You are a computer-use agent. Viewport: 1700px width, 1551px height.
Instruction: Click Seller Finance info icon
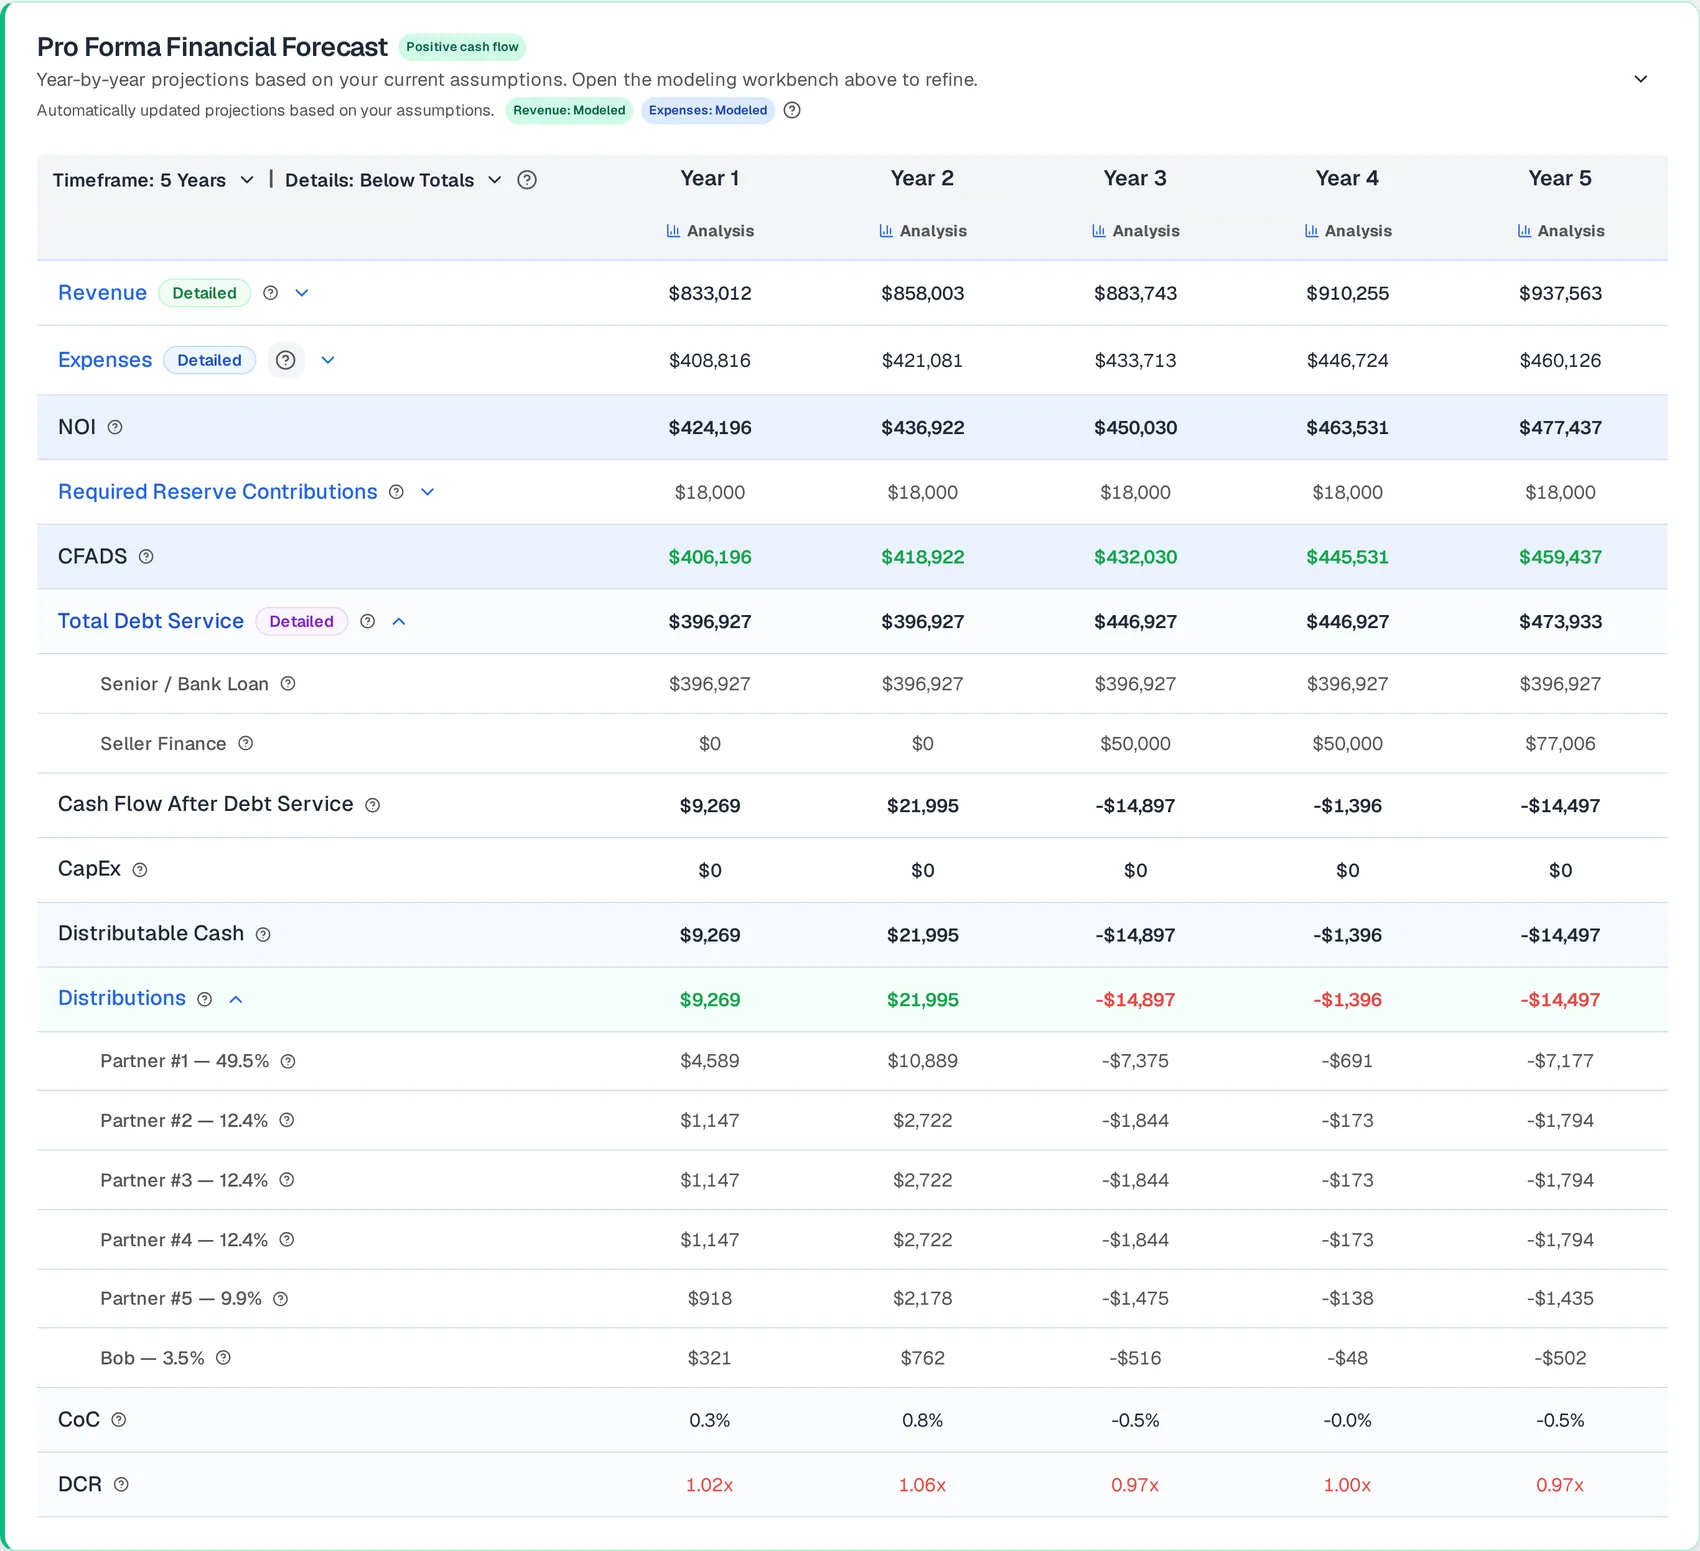(246, 743)
